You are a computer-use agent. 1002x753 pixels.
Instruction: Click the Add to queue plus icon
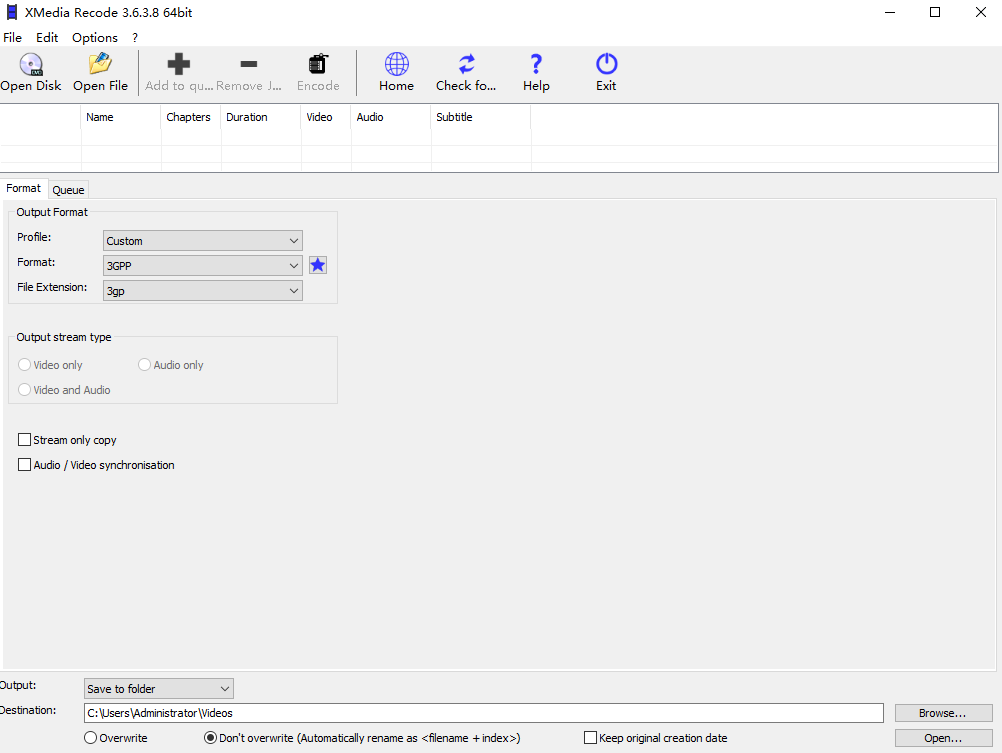coord(178,64)
